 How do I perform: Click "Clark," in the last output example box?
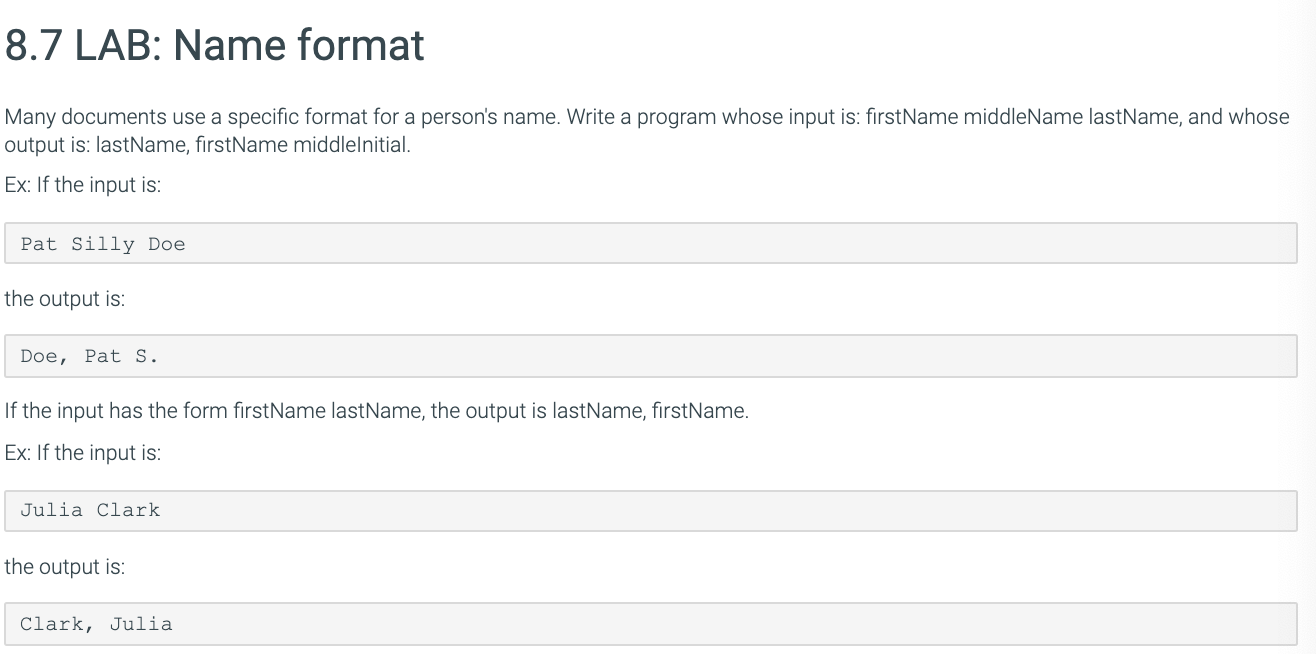(x=58, y=624)
